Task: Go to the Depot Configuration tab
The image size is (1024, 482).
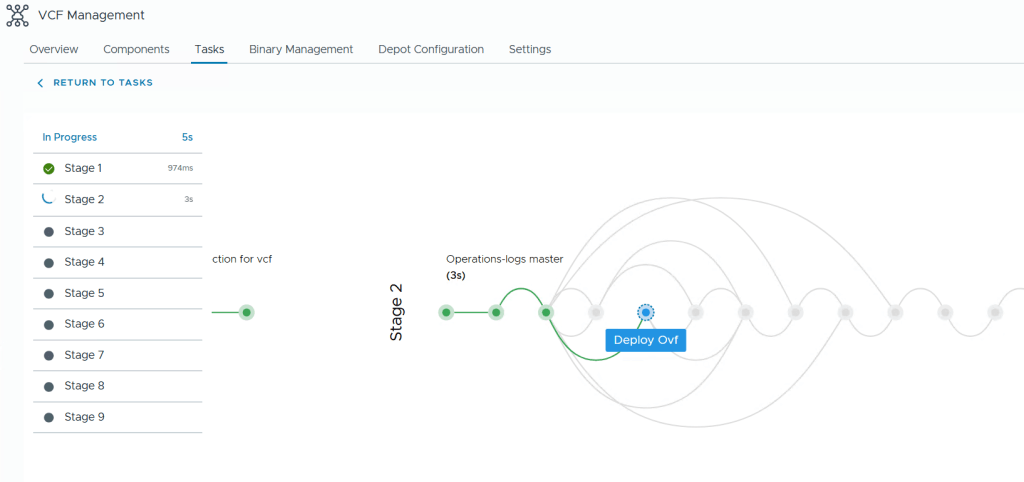Action: click(431, 49)
